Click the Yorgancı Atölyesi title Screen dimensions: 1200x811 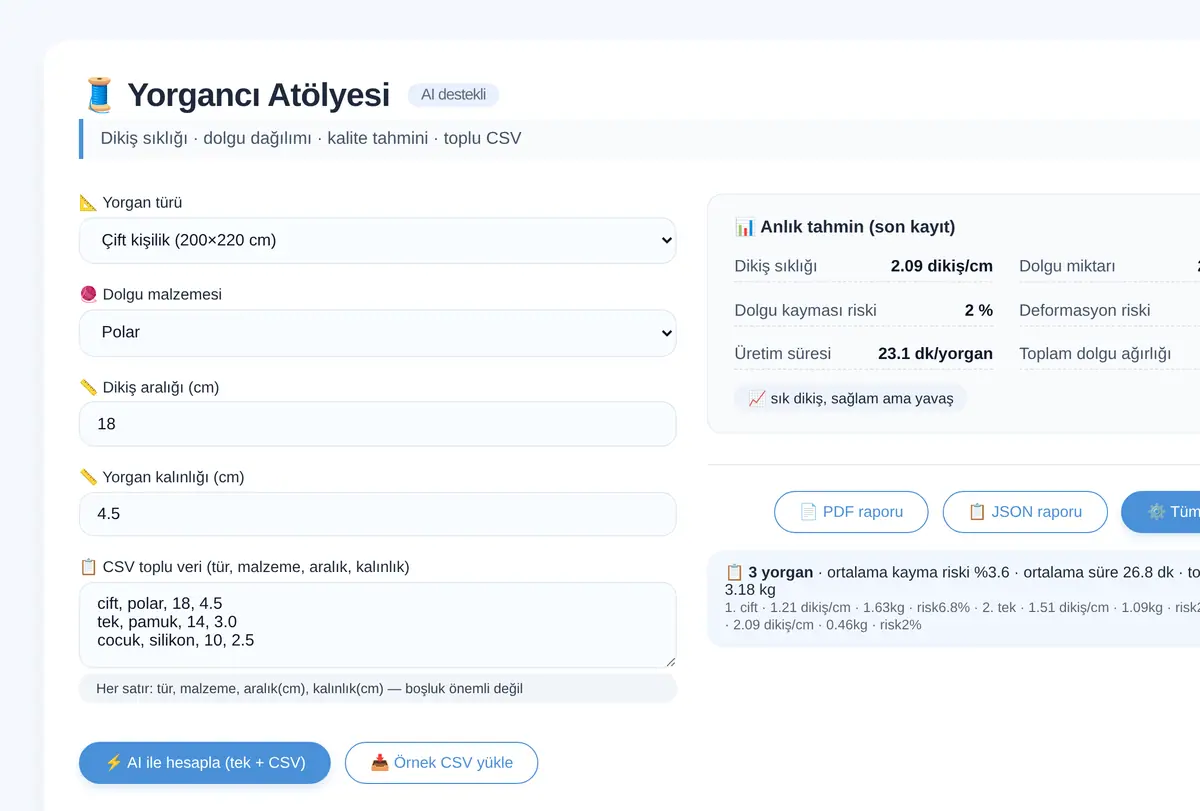[x=258, y=95]
